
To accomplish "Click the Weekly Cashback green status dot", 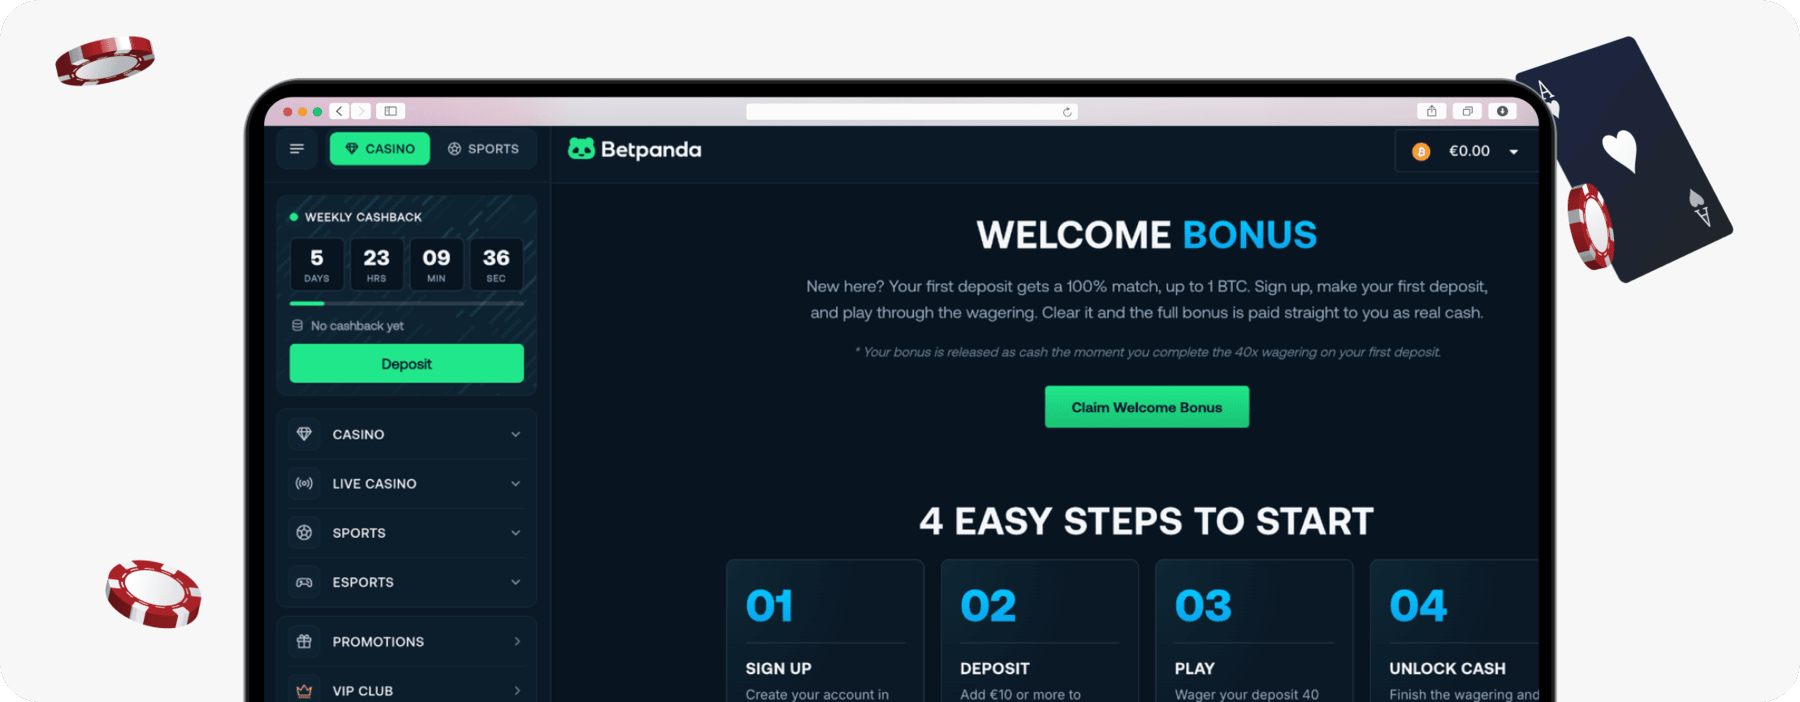I will (x=294, y=217).
